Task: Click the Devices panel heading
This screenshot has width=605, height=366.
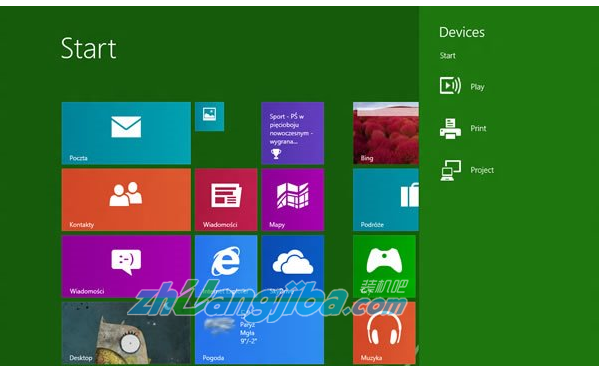Action: point(462,32)
